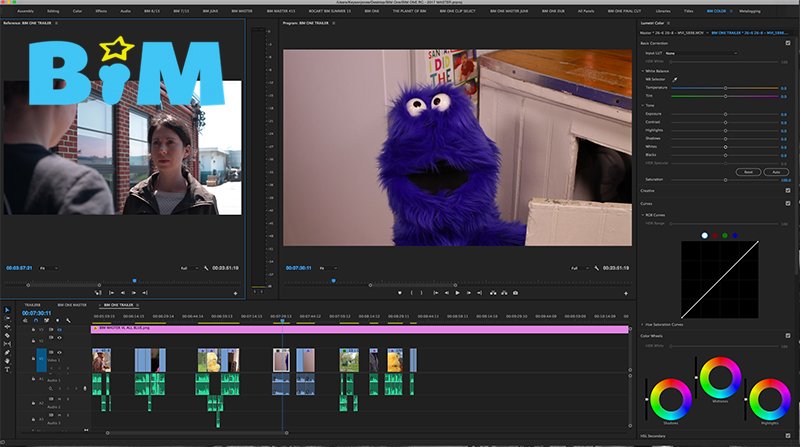Open Input LUT dropdown

(x=702, y=53)
